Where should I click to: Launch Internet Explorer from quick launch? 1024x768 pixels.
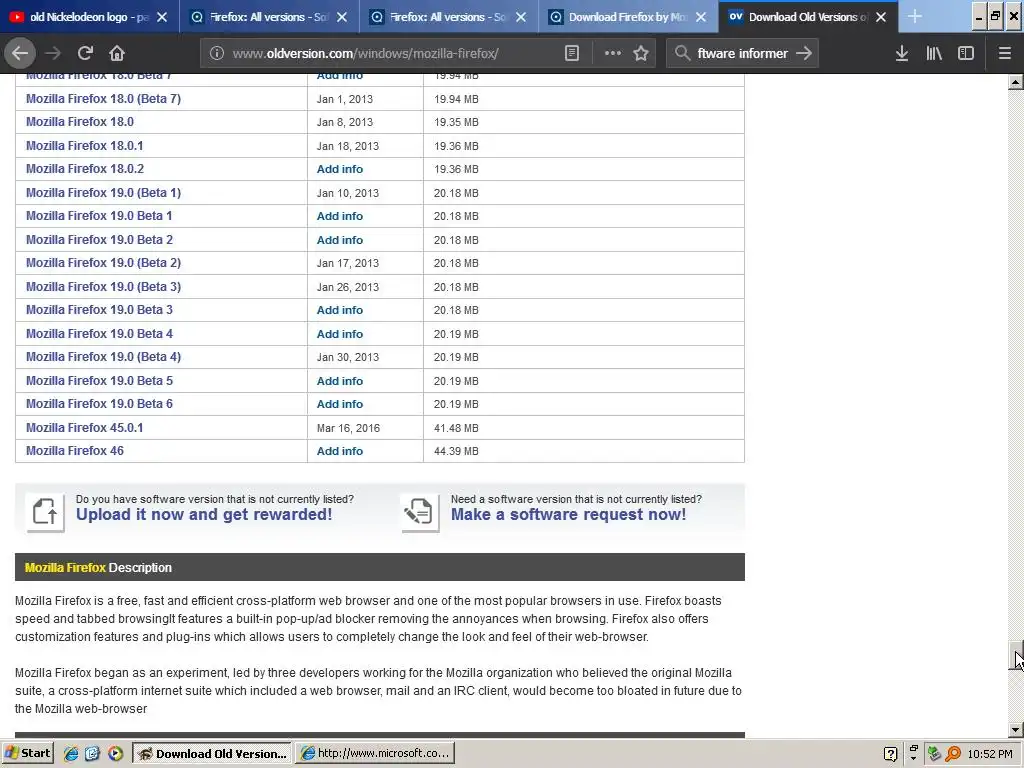(71, 754)
